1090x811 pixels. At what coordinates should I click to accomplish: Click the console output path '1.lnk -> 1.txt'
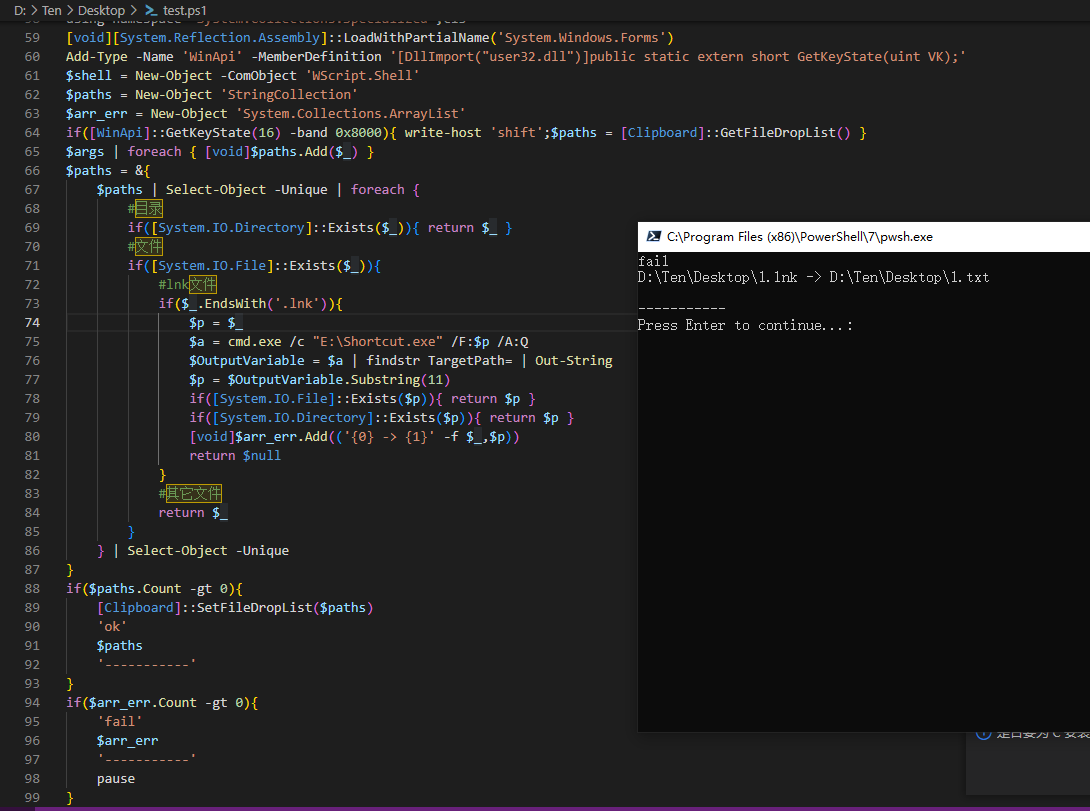pyautogui.click(x=812, y=277)
